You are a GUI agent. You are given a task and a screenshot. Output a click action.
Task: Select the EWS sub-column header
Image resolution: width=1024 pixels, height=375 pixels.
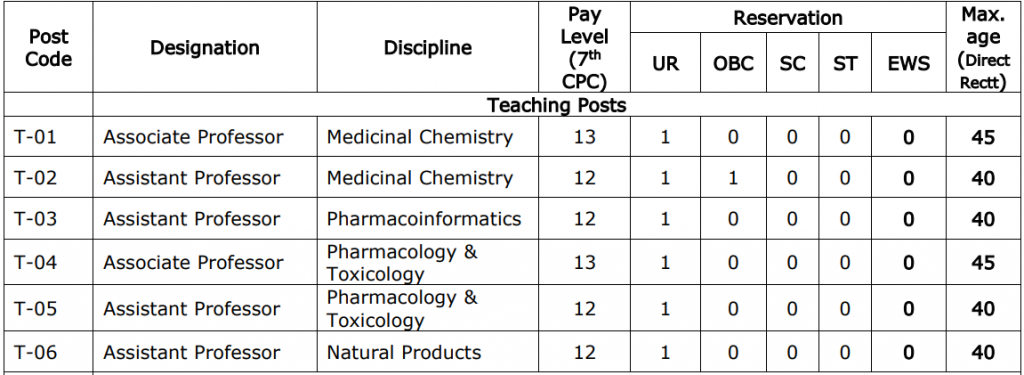908,63
